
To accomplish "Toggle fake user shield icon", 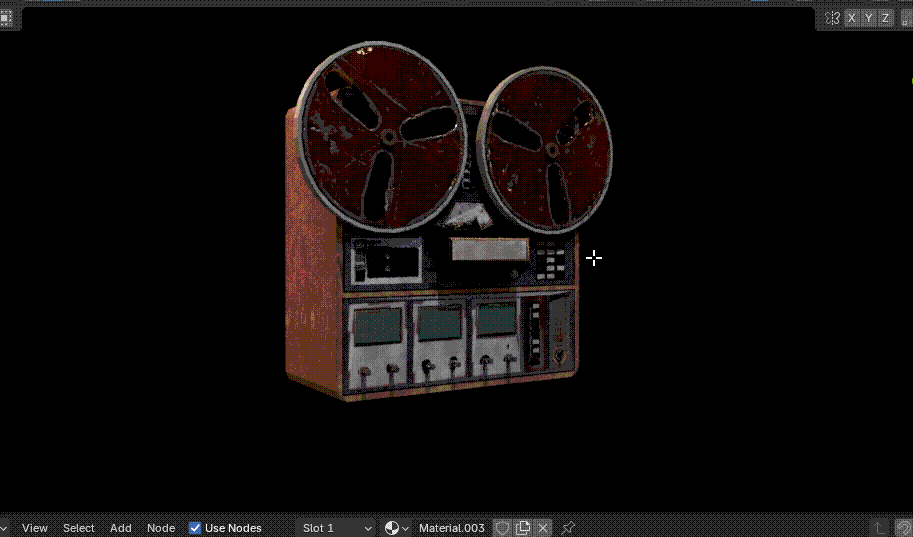I will 502,528.
